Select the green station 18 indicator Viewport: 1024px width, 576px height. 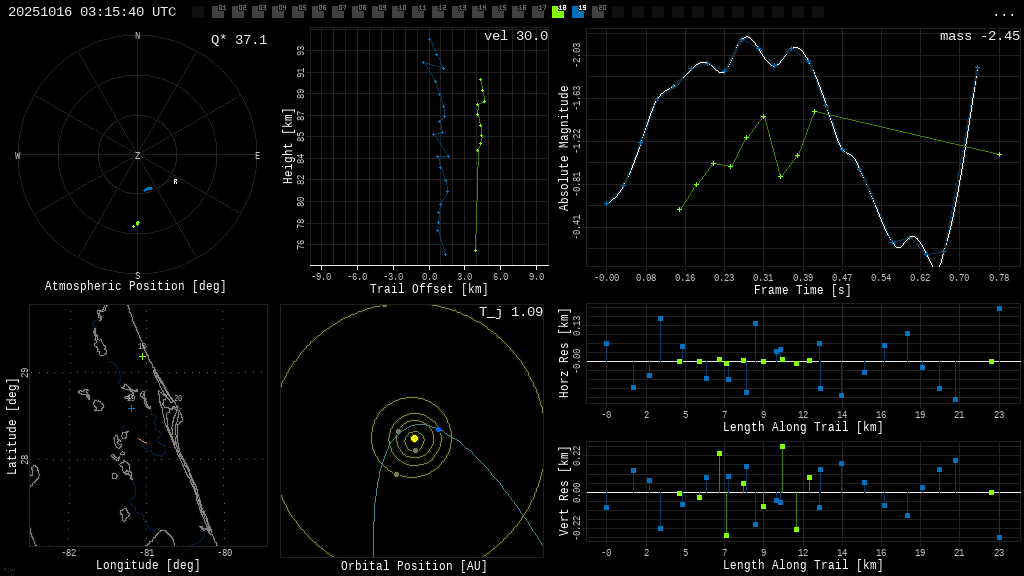558,12
